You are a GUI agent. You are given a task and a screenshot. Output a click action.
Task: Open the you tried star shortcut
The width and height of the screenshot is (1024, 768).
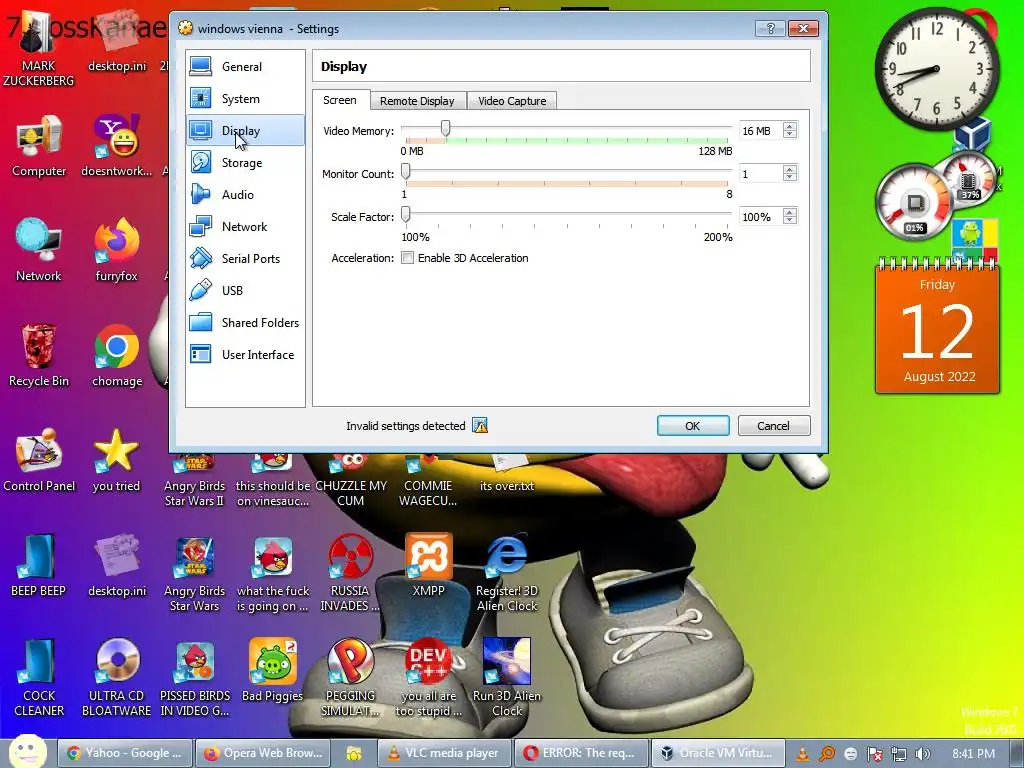pyautogui.click(x=116, y=460)
